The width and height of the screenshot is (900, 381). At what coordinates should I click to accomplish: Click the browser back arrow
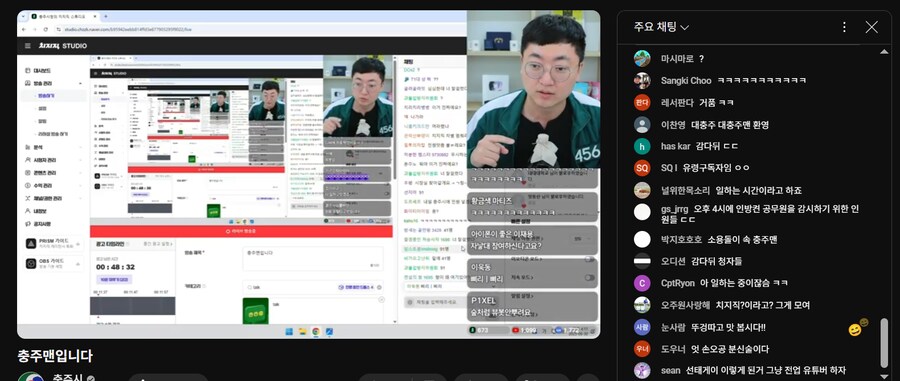24,29
